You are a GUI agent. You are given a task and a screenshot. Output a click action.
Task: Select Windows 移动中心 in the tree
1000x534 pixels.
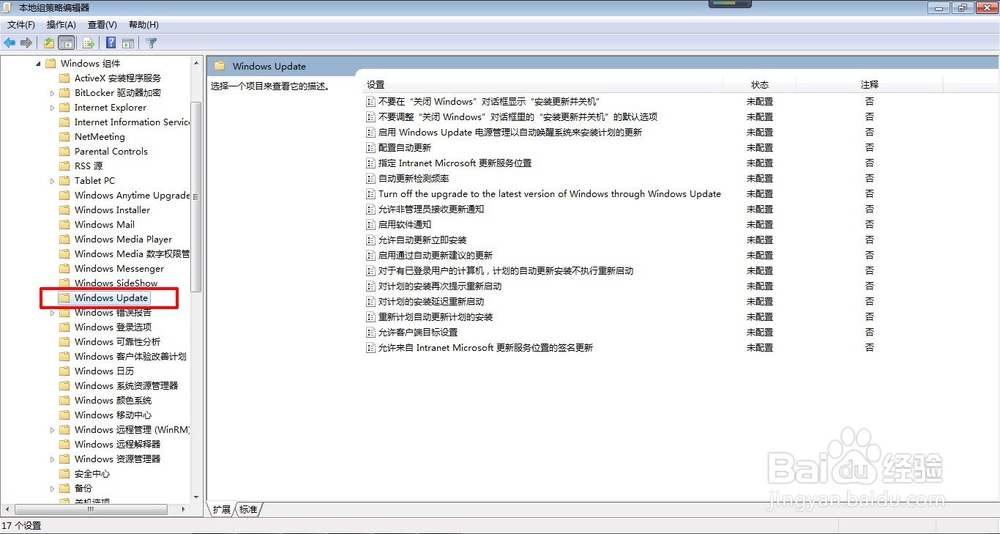pos(113,415)
